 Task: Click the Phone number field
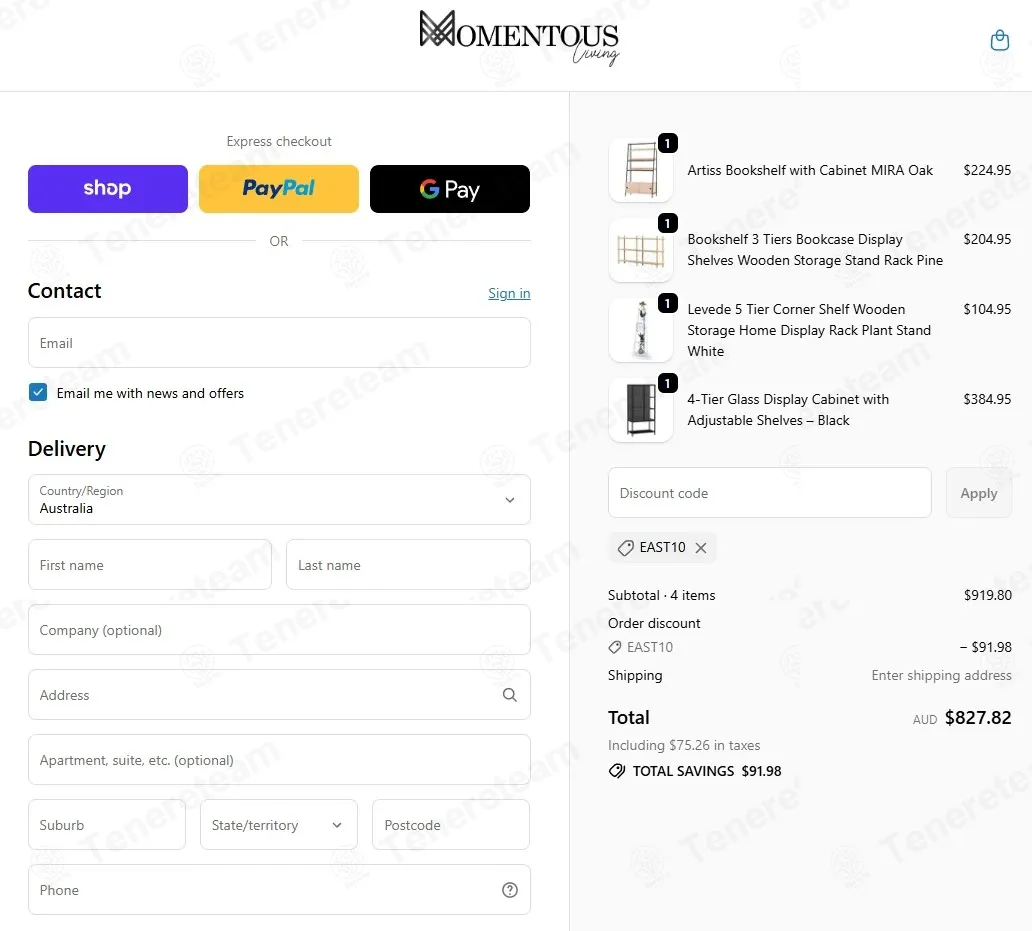(x=279, y=890)
